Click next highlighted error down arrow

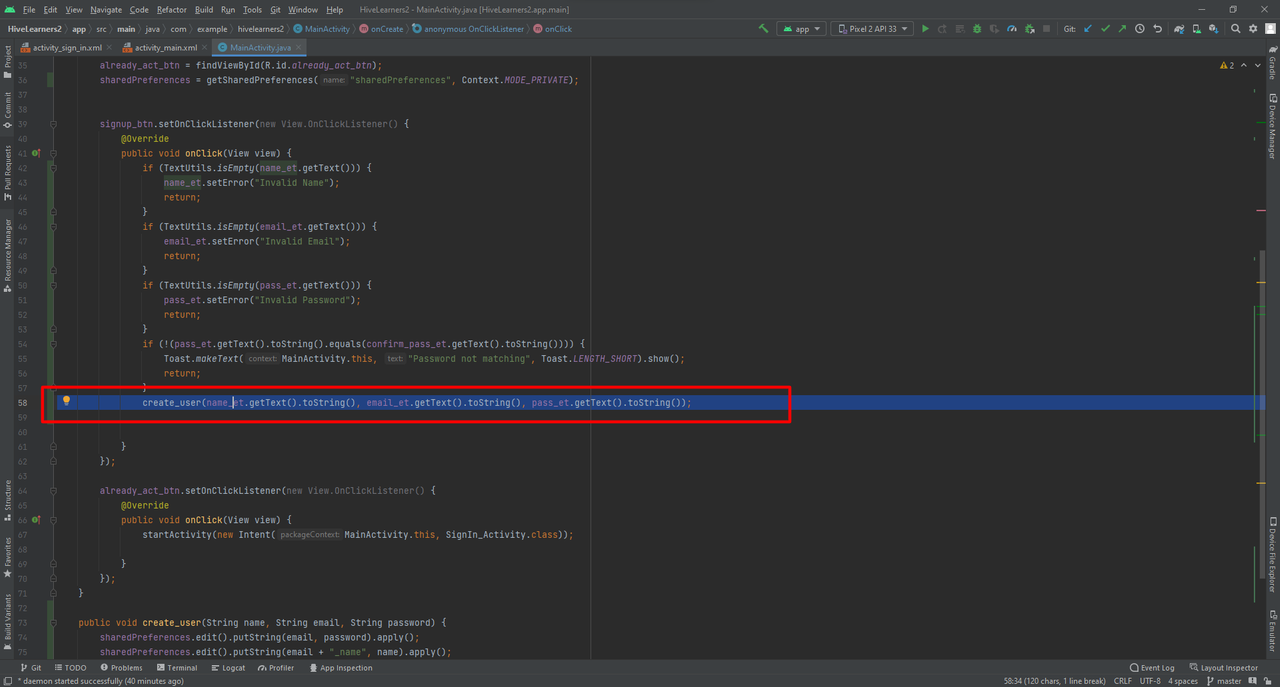click(1258, 65)
